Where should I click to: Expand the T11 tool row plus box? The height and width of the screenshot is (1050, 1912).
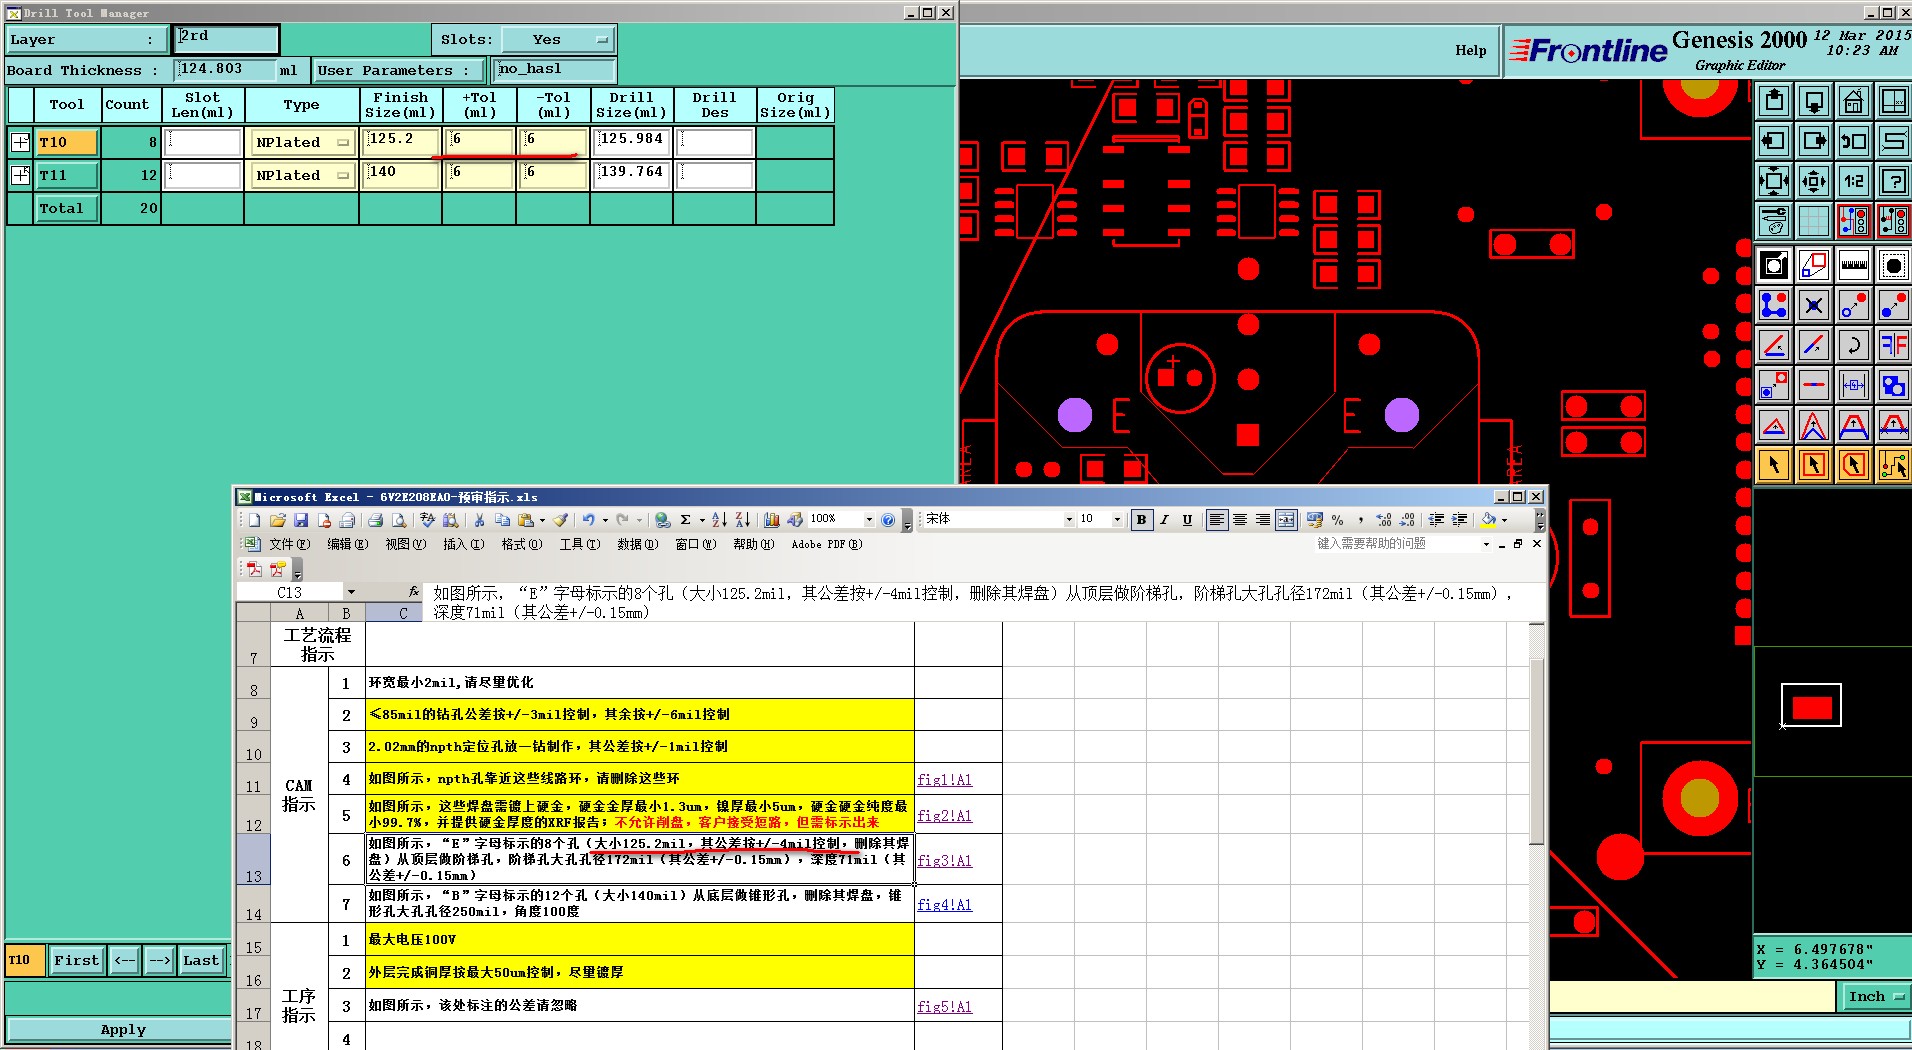click(20, 175)
